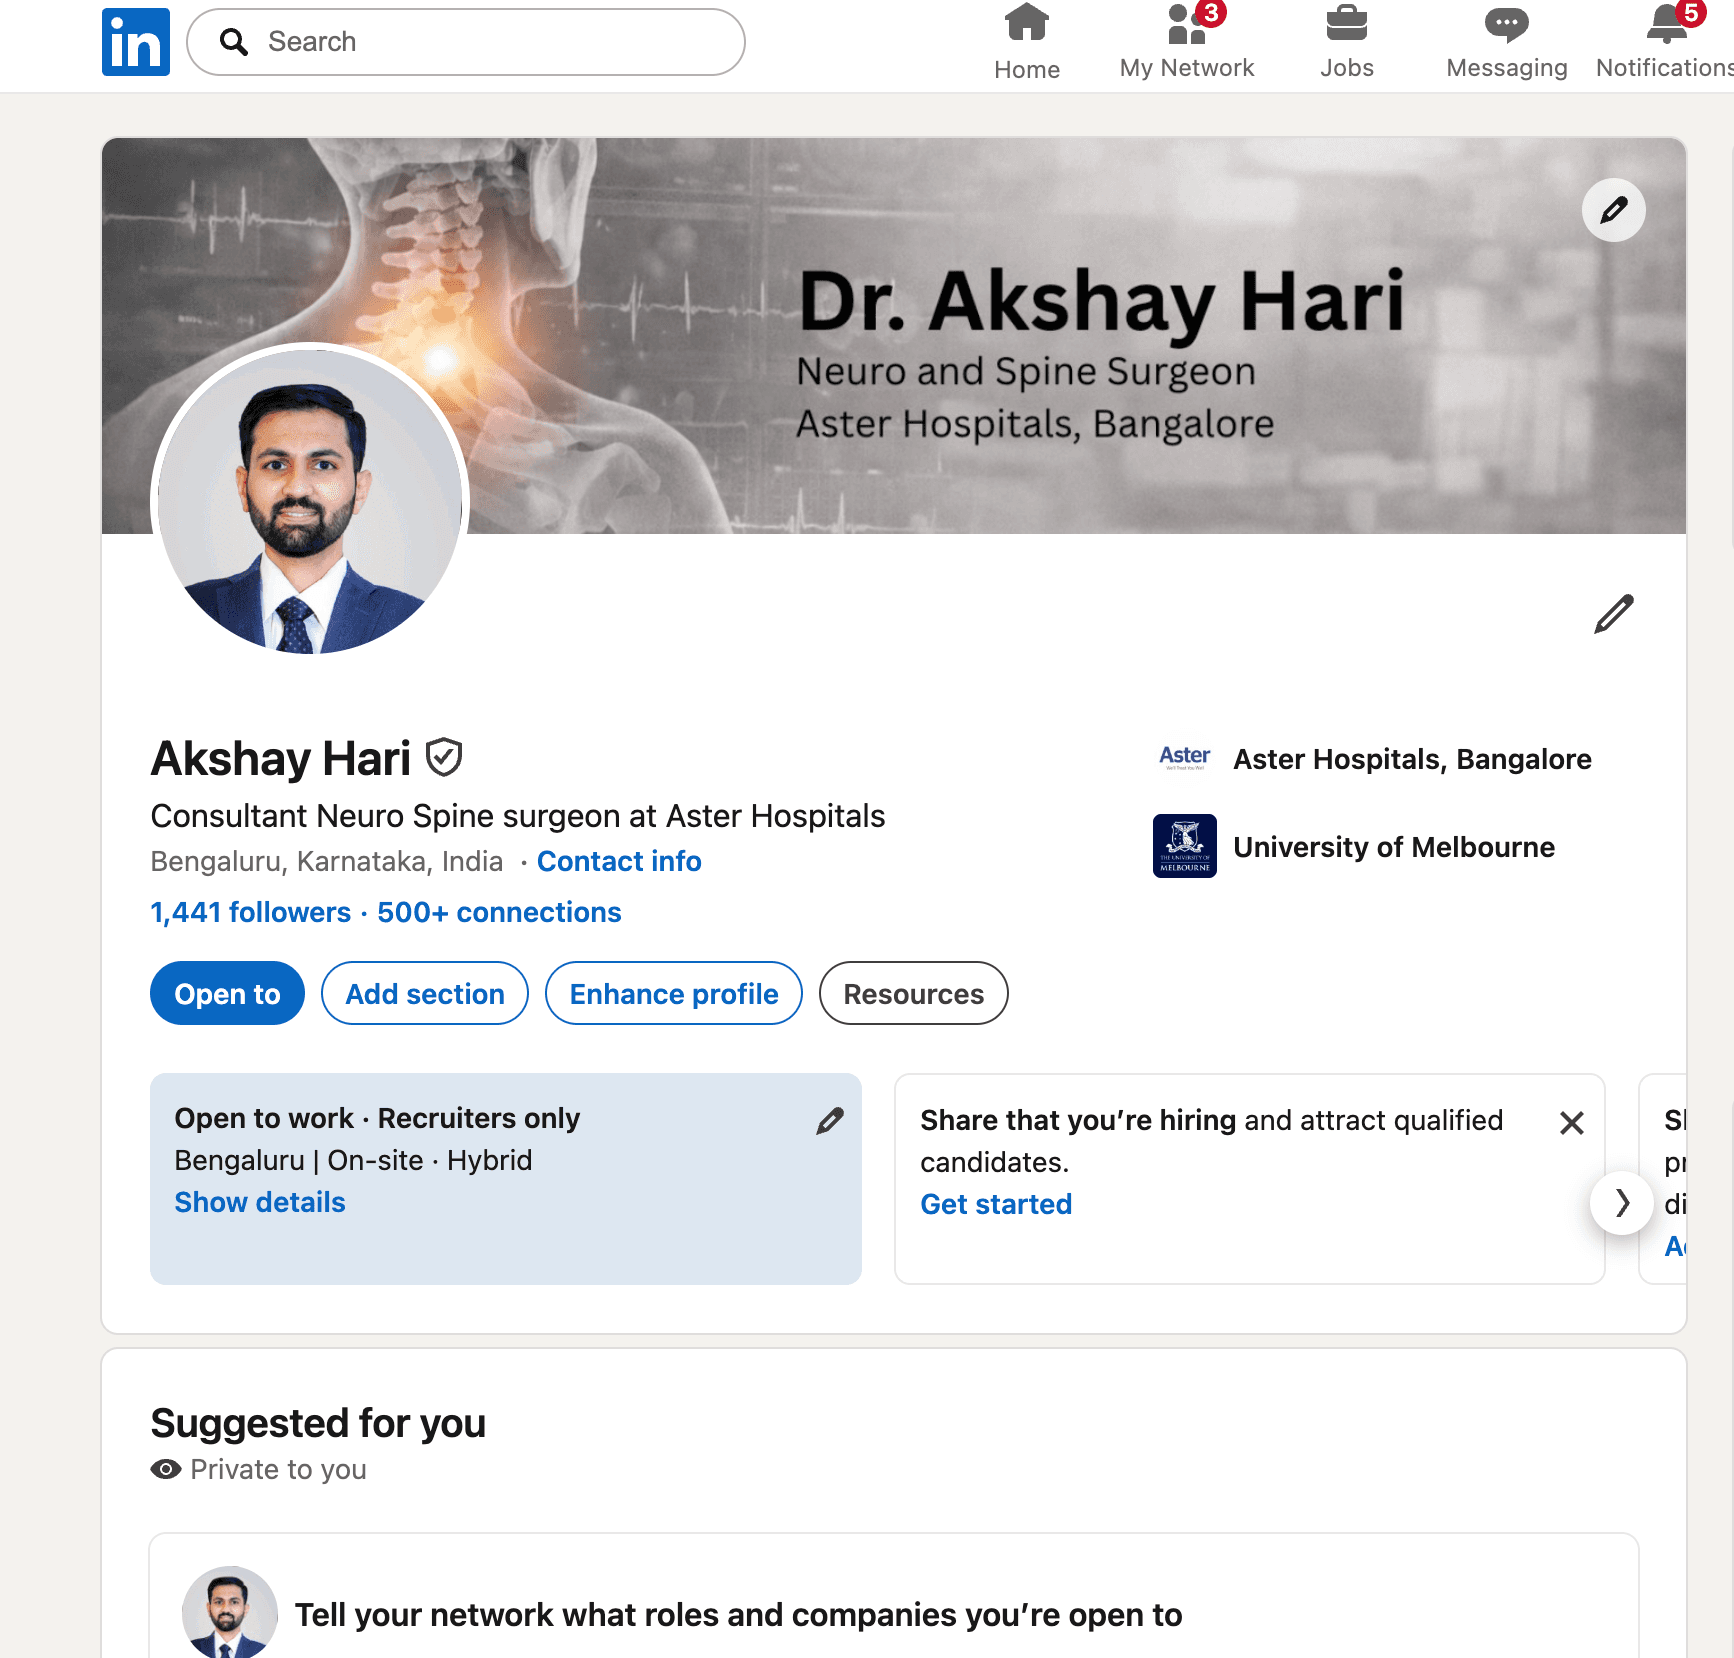
Task: Click the verification shield badge beside name
Action: pyautogui.click(x=444, y=757)
